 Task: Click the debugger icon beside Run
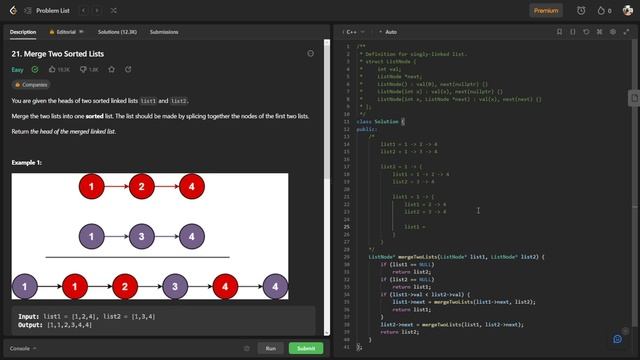coord(247,348)
